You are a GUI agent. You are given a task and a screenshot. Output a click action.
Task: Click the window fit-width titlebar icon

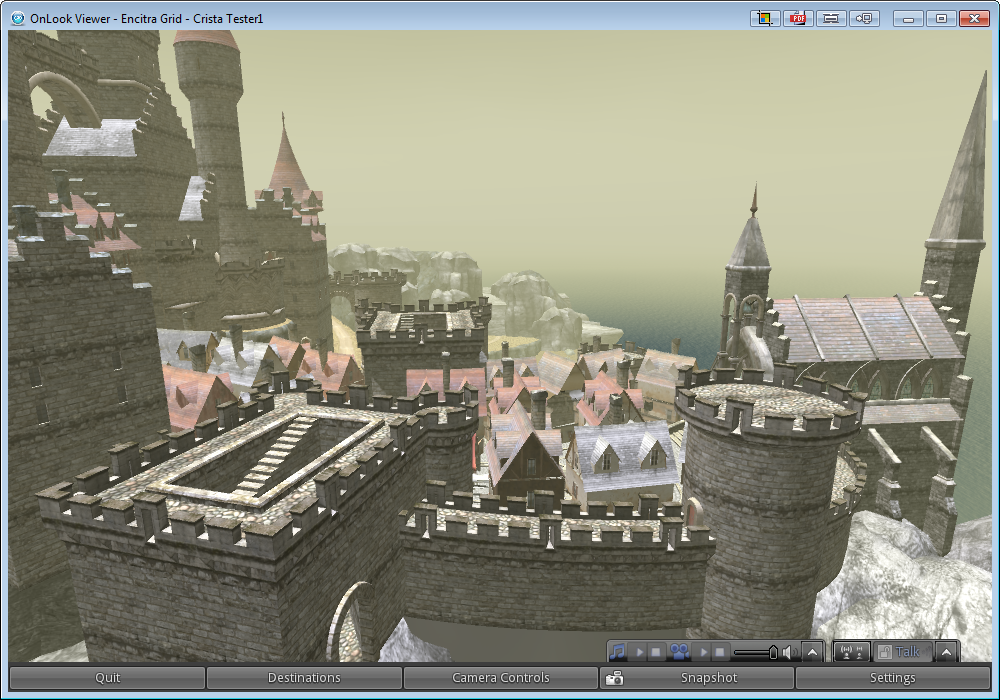pyautogui.click(x=831, y=18)
